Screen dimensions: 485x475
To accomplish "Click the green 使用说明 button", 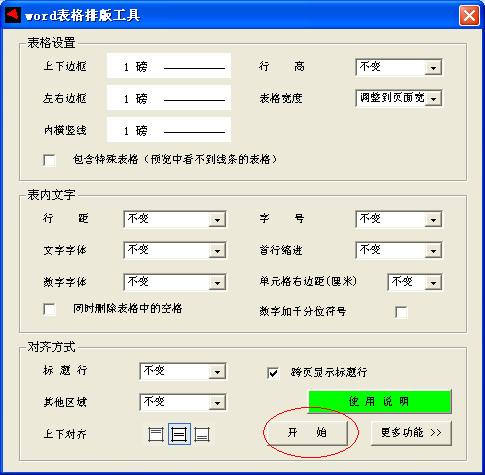I will (380, 401).
